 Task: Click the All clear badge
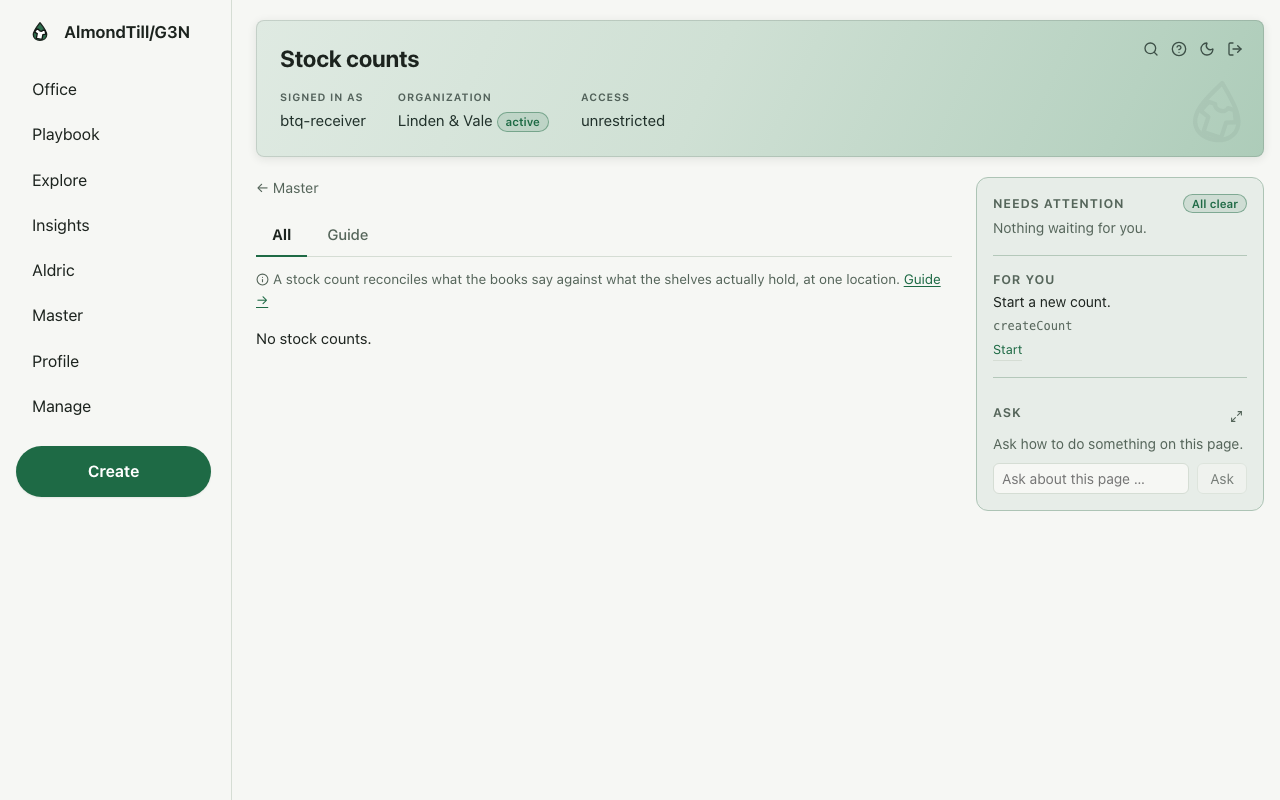click(x=1214, y=204)
